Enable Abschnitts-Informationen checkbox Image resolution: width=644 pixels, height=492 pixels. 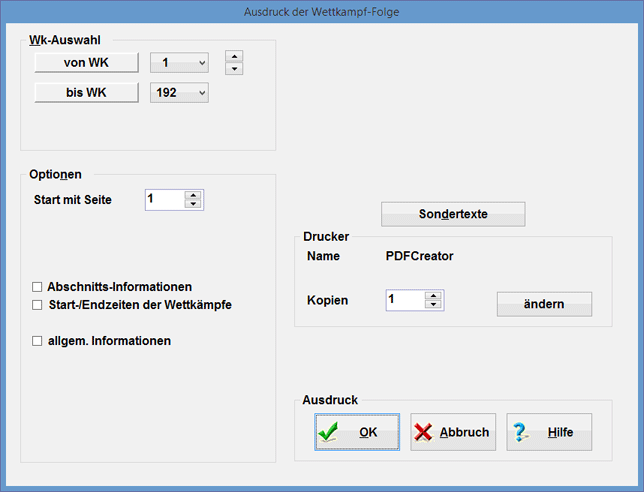[38, 287]
